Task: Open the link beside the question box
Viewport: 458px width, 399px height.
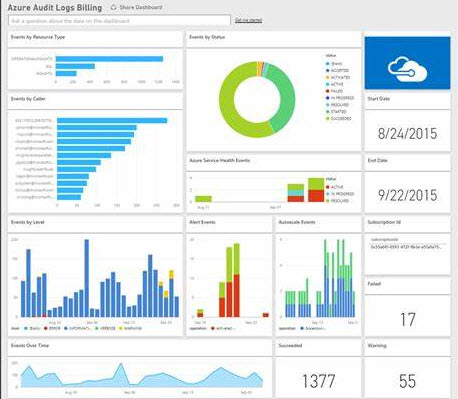Action: click(x=248, y=20)
